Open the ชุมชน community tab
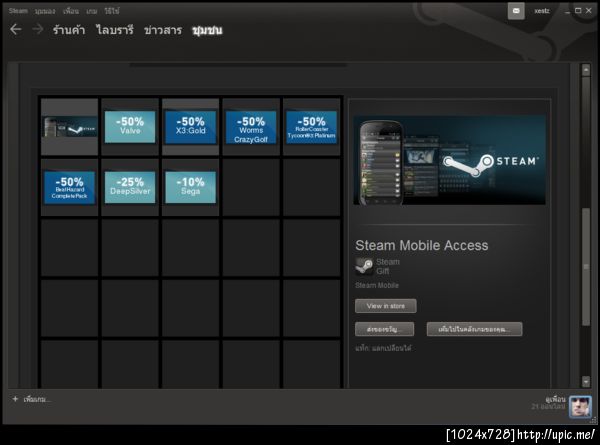This screenshot has height=445, width=600. click(x=207, y=30)
